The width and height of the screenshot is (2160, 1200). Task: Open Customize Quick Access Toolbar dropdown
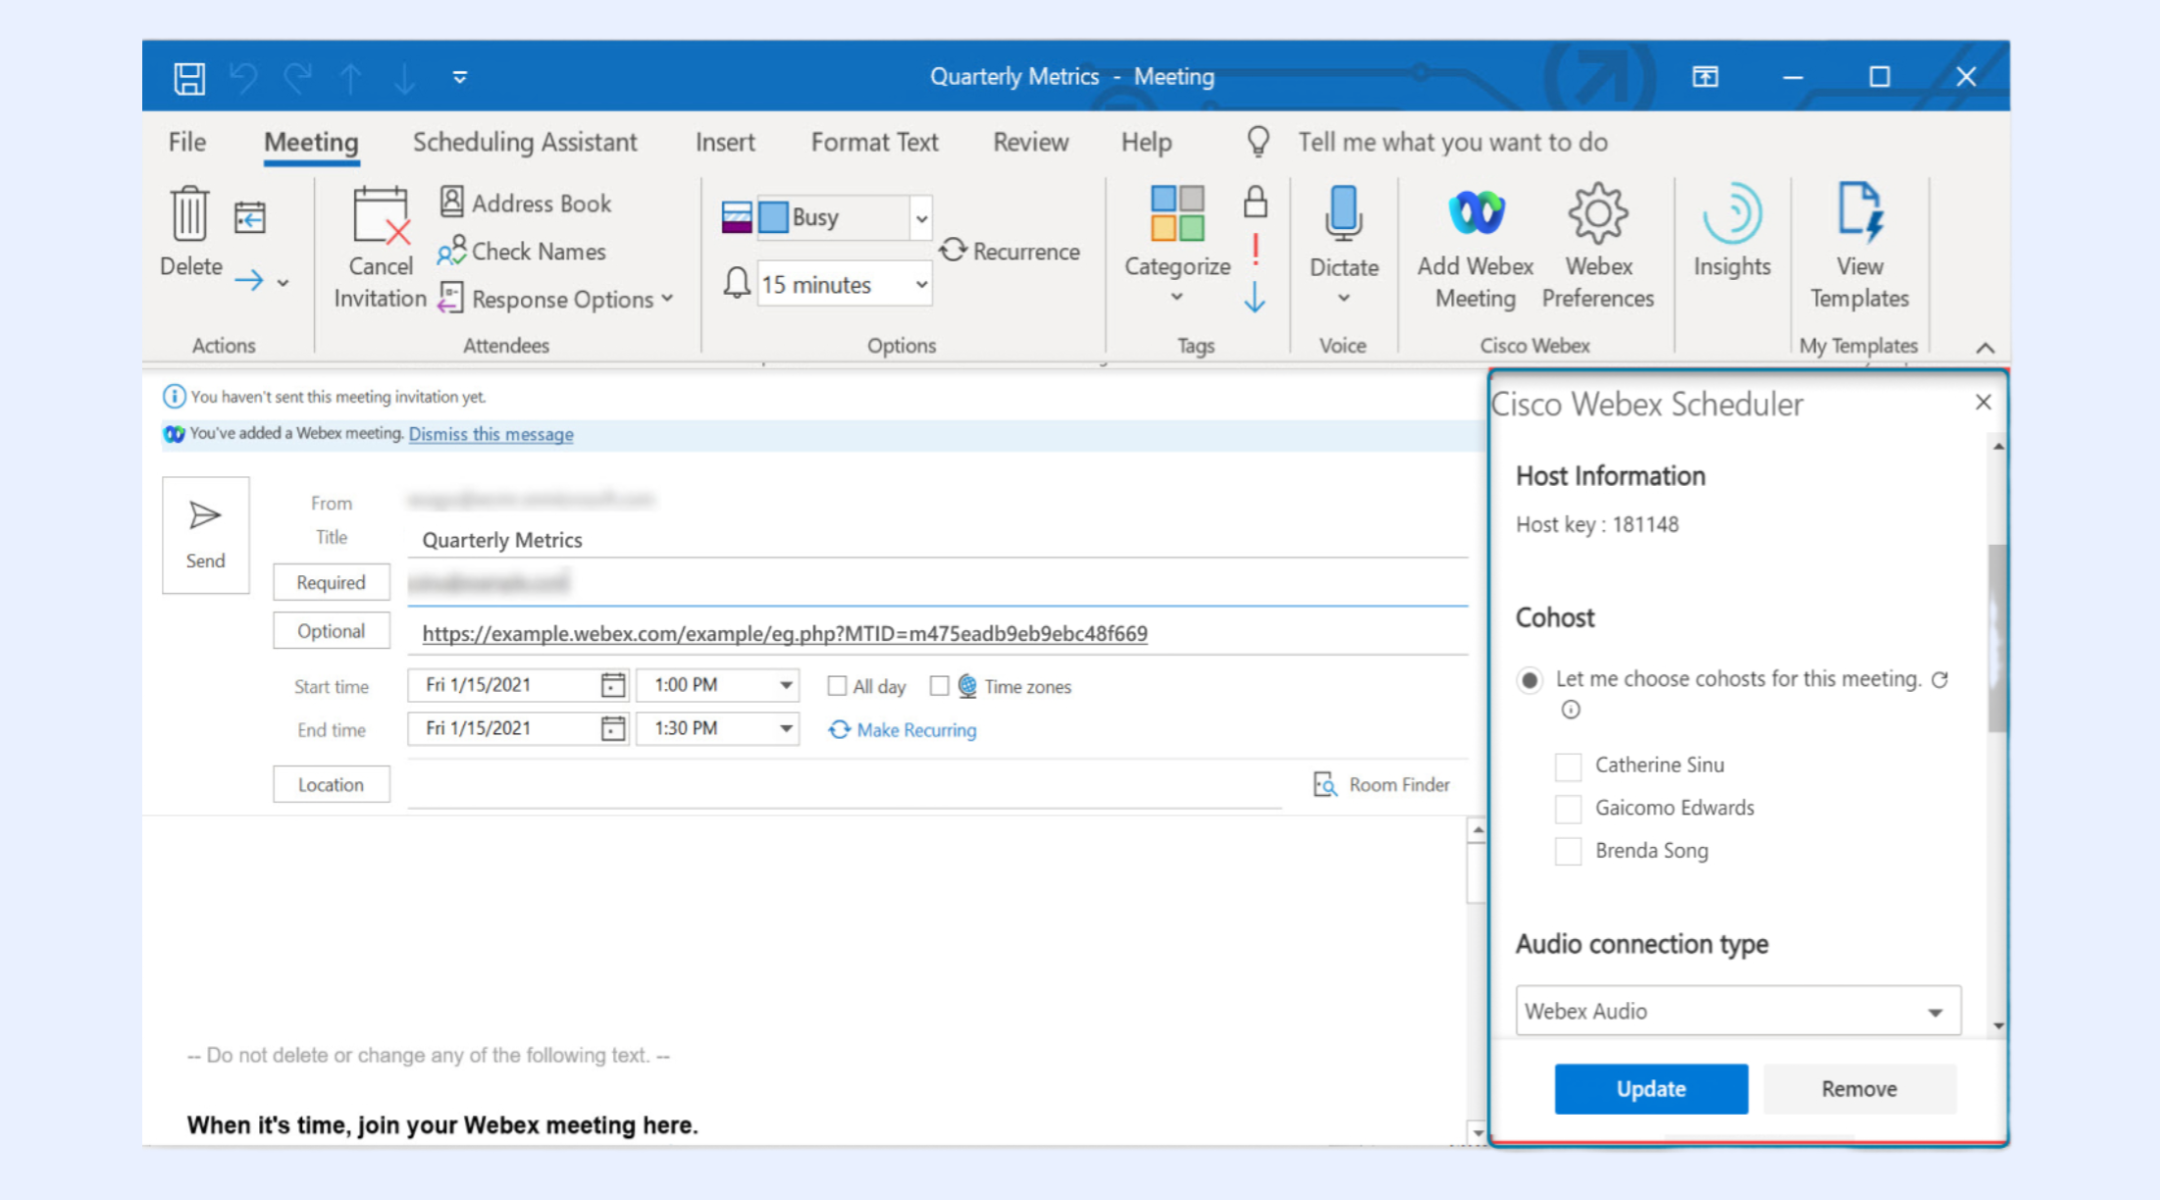tap(460, 77)
